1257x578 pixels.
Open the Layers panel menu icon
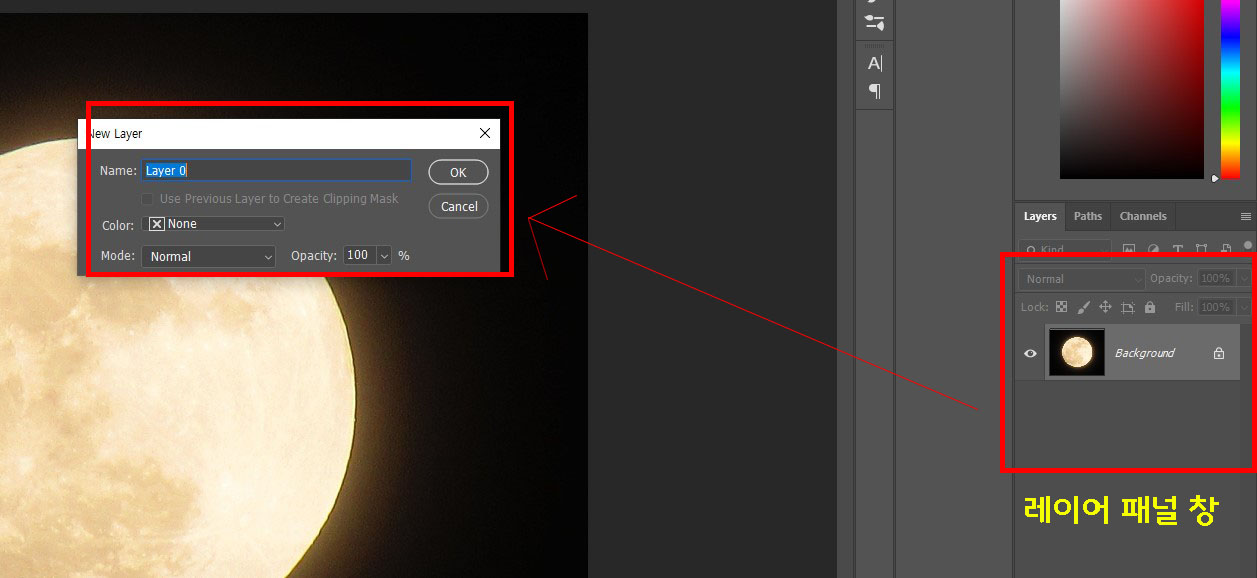click(x=1245, y=216)
